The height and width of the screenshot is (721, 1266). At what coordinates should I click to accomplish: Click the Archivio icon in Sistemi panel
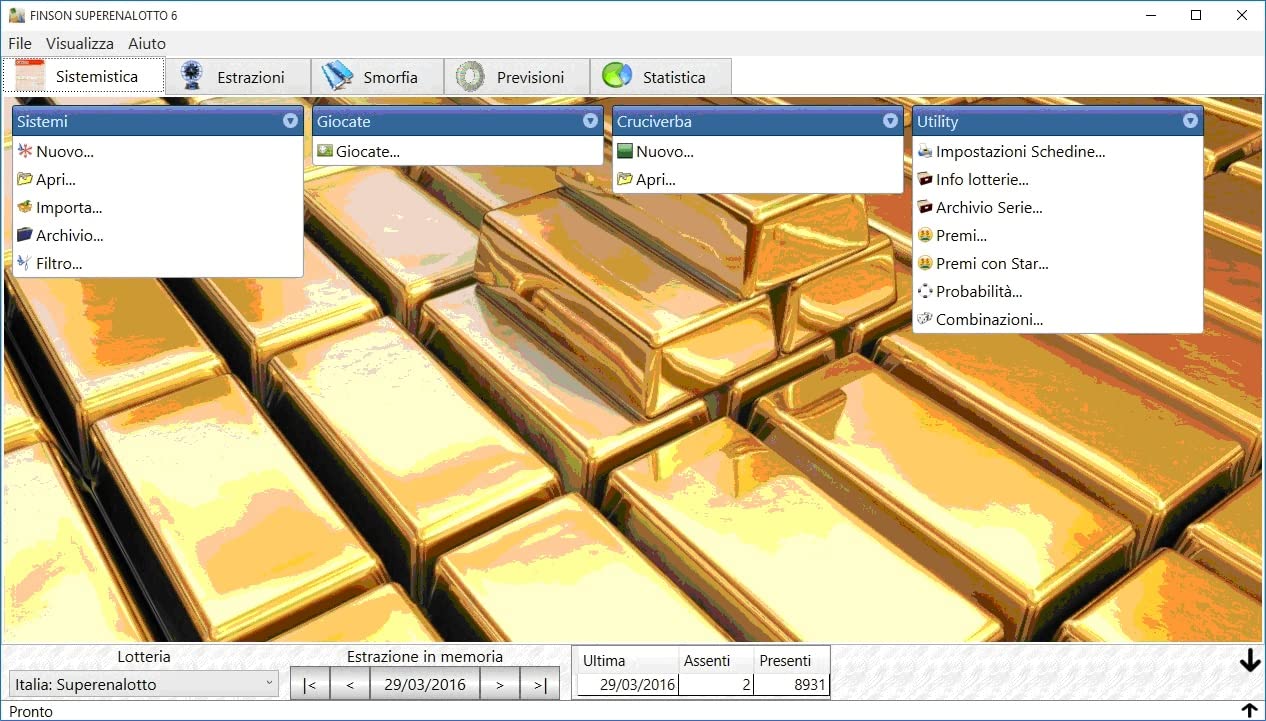coord(25,236)
